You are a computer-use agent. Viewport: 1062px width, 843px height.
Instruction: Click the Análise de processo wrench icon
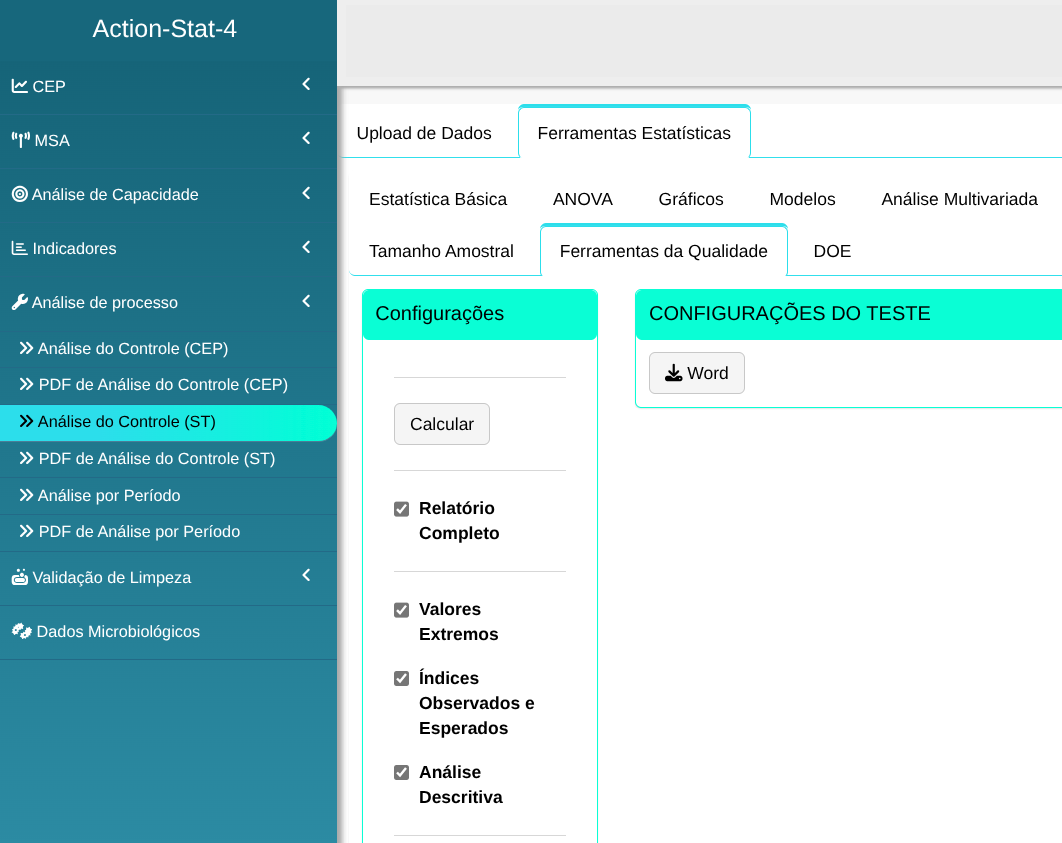(19, 302)
